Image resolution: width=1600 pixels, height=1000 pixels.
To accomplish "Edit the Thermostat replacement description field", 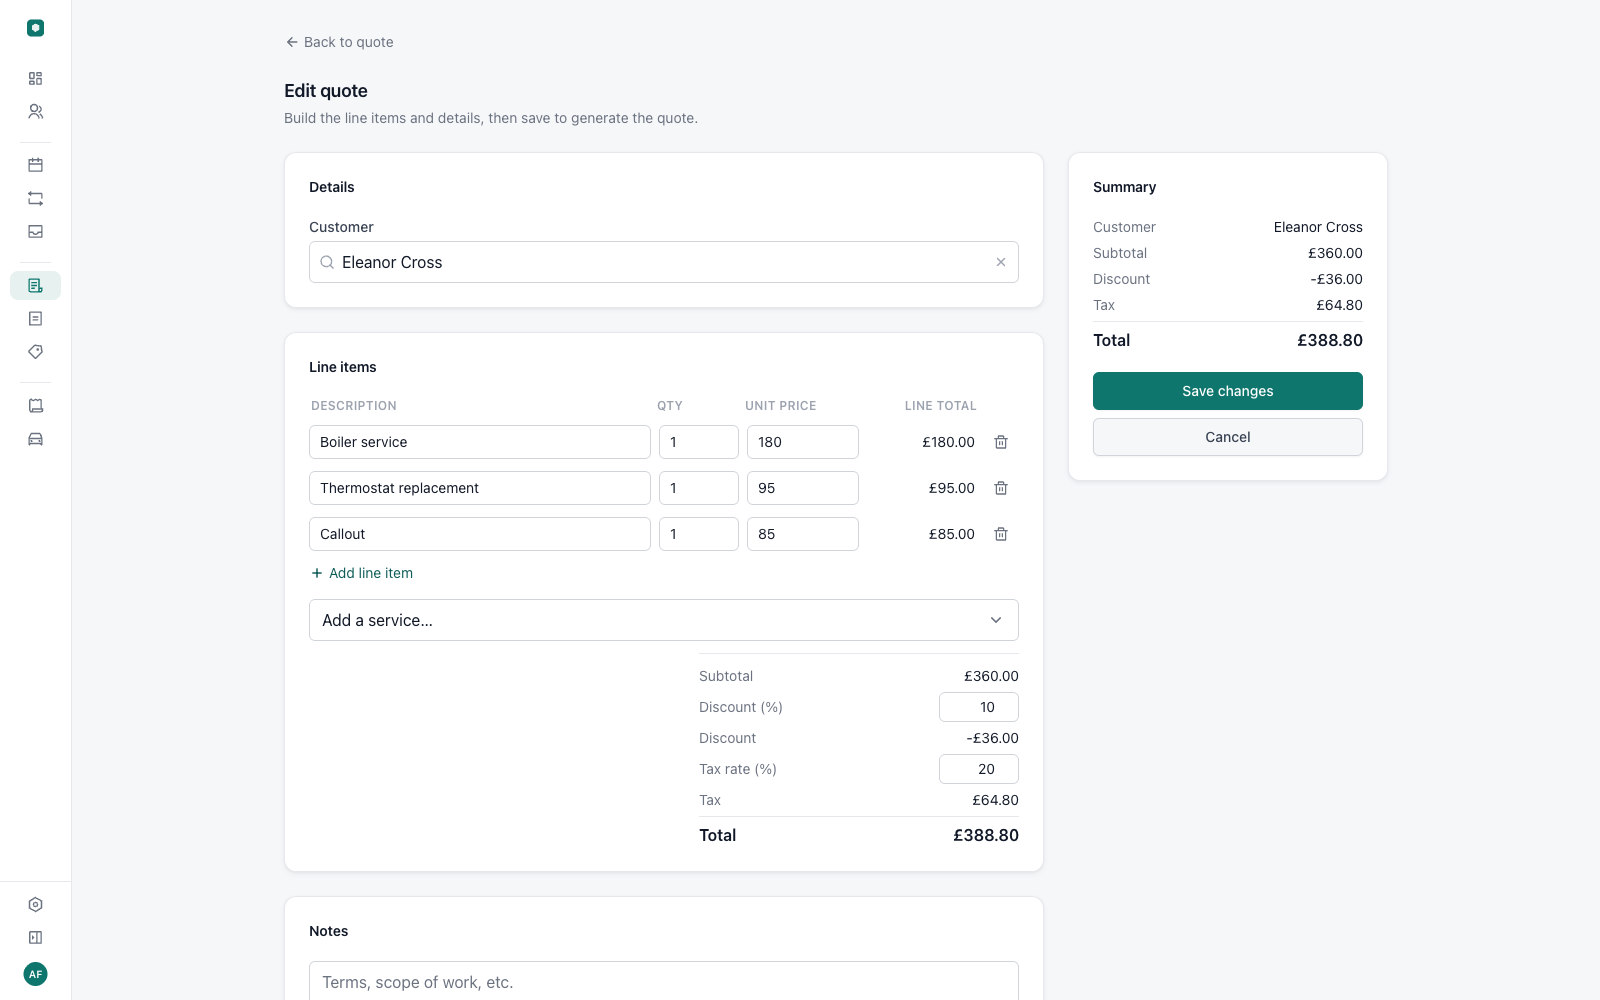I will pos(480,488).
